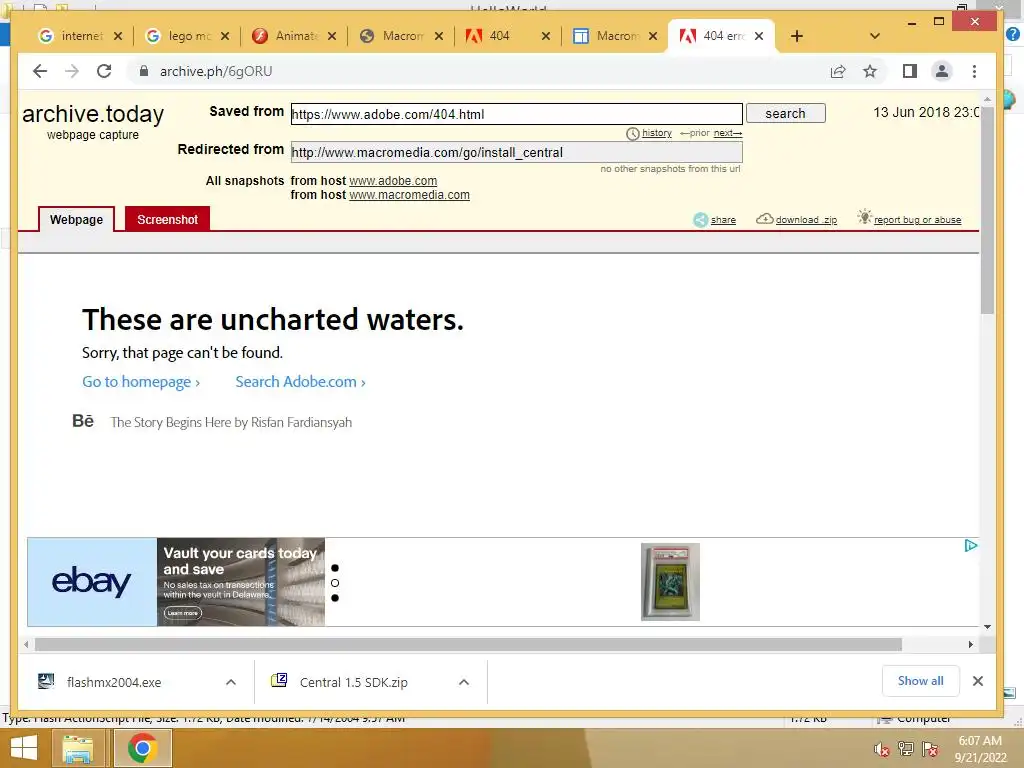Viewport: 1024px width, 768px height.
Task: Click the address bar URL archive.ph/6gORU
Action: click(x=216, y=71)
